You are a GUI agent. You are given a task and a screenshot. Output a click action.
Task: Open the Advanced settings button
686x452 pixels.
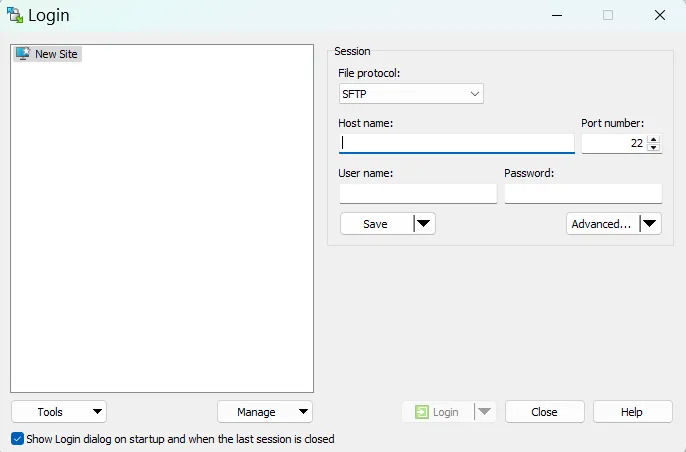[602, 224]
